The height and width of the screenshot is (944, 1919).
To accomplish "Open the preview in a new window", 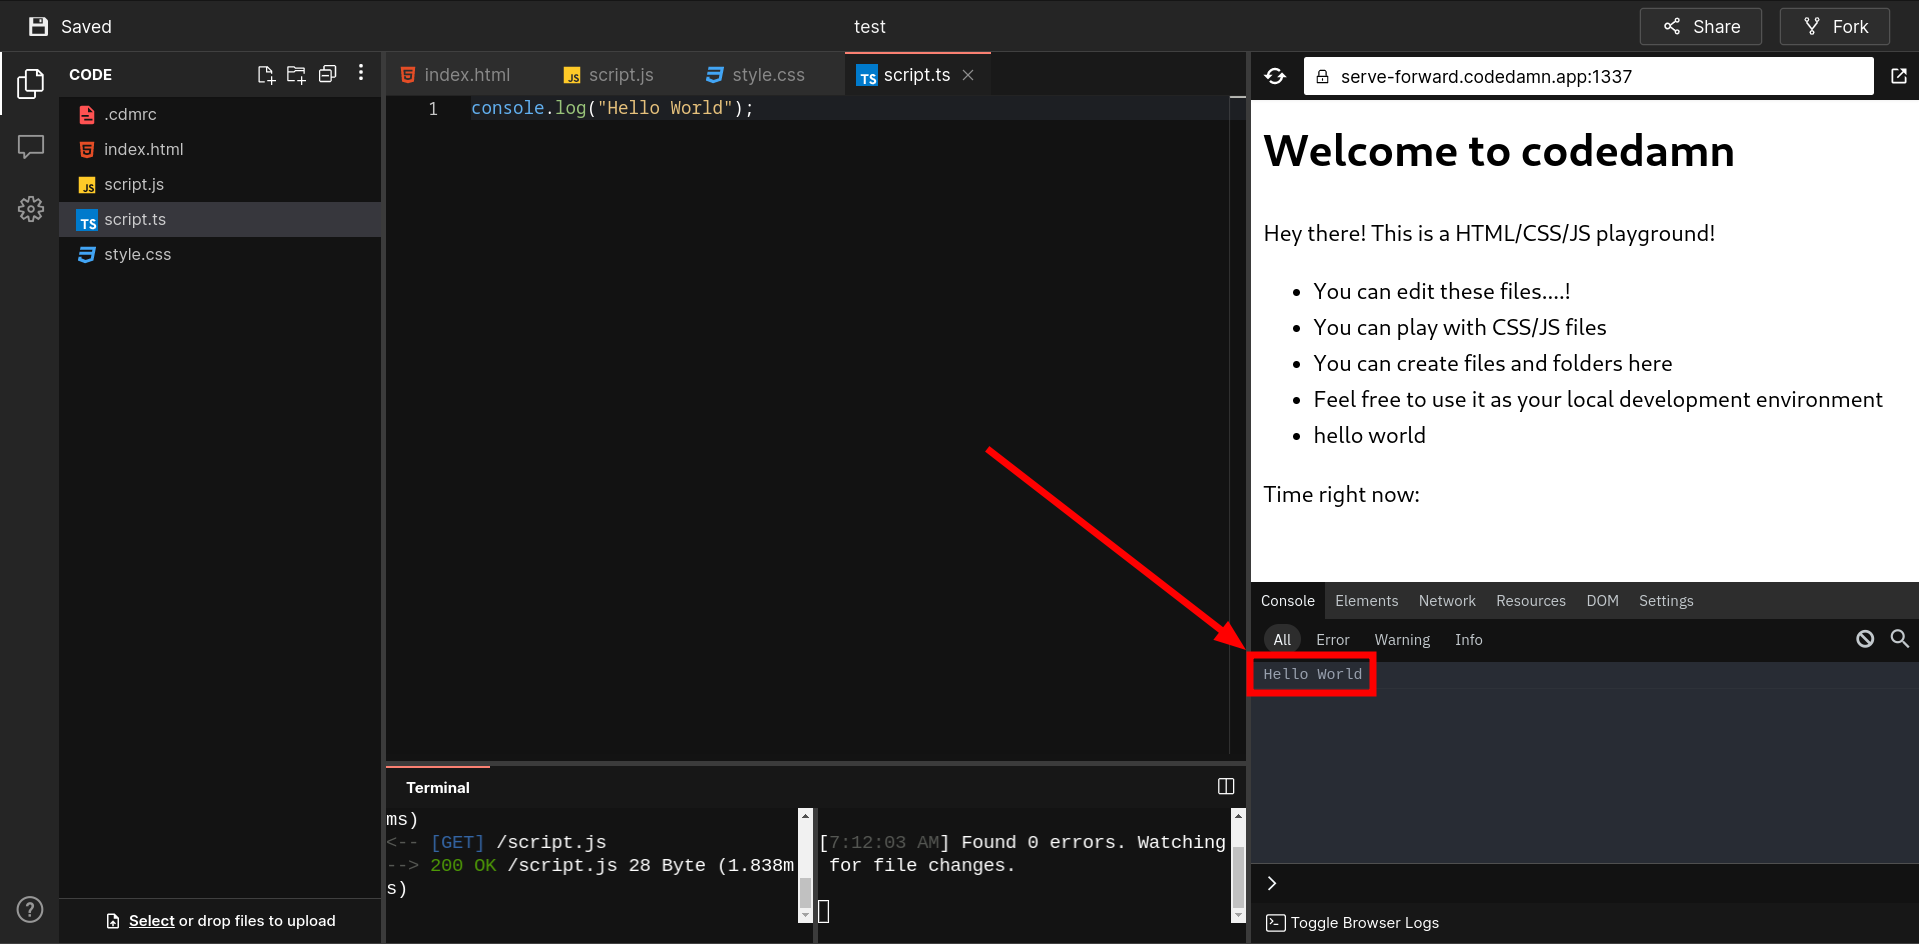I will [x=1899, y=75].
